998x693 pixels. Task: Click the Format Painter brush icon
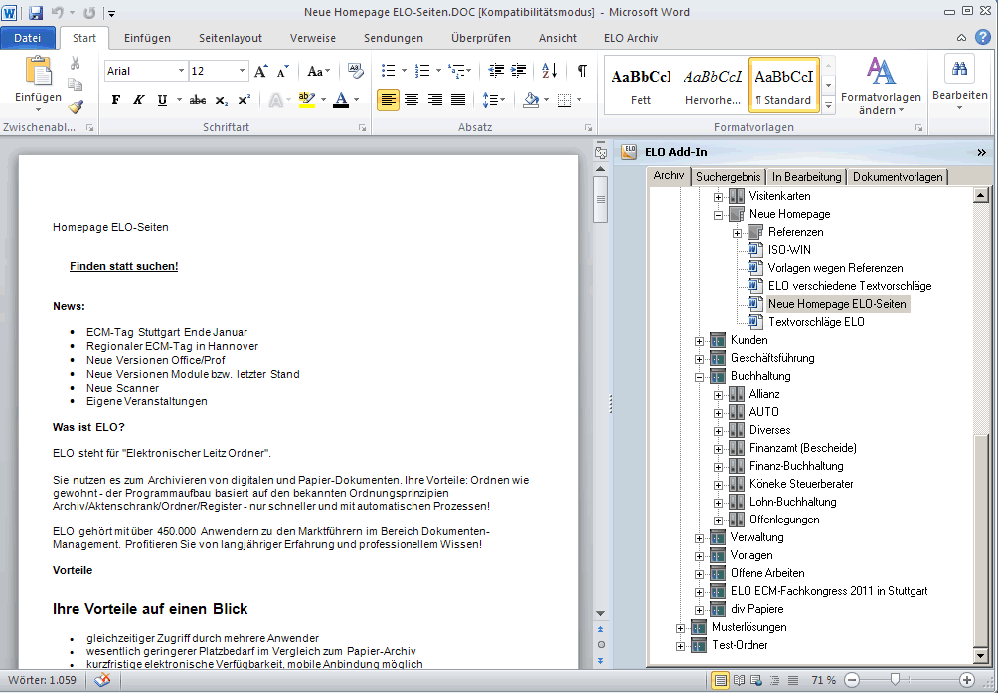pos(75,106)
